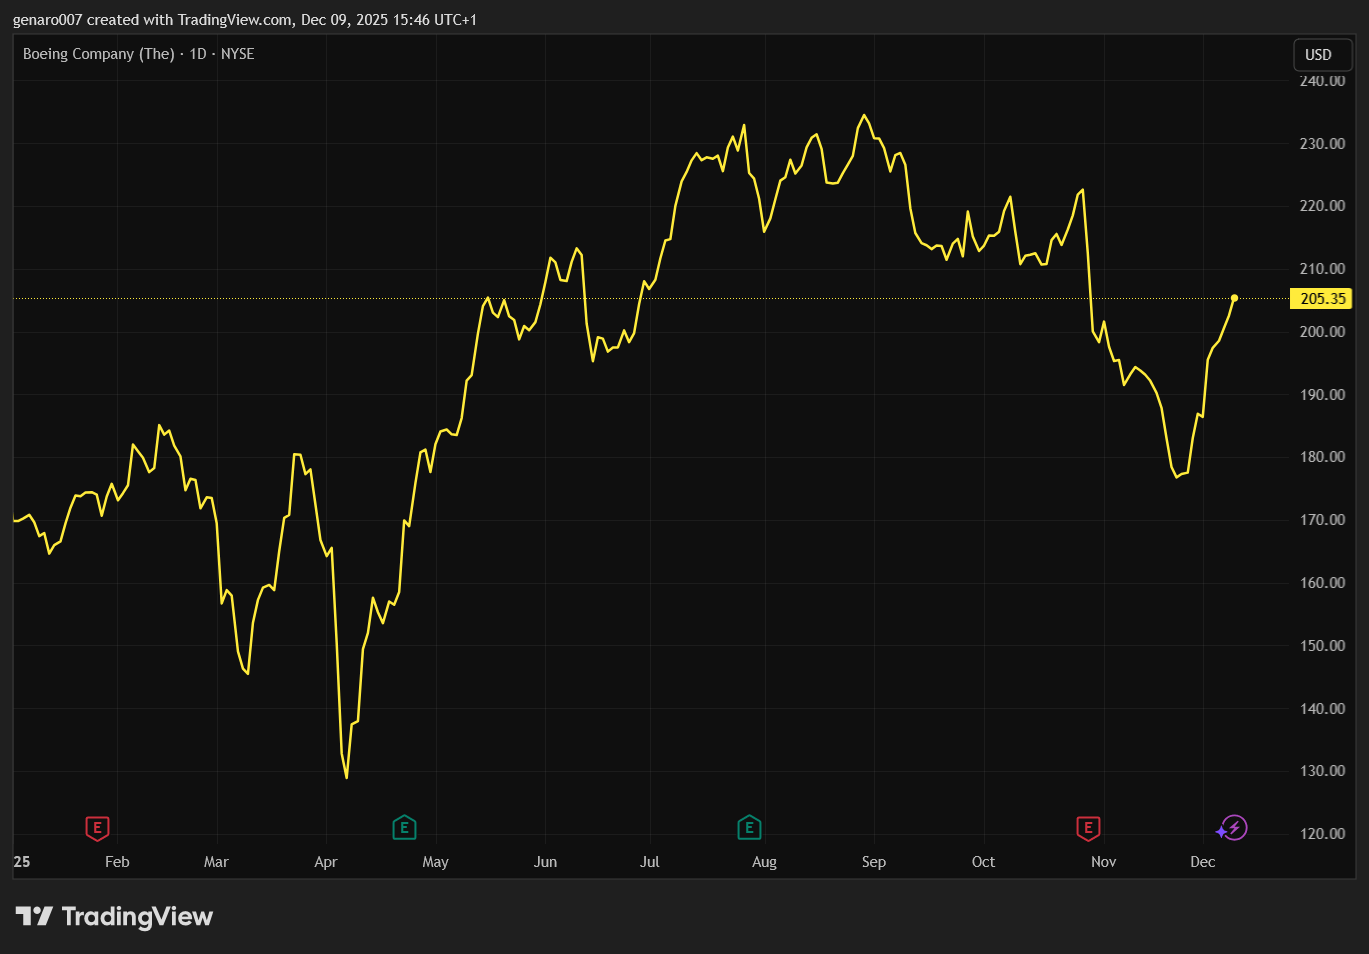Image resolution: width=1369 pixels, height=954 pixels.
Task: Select the Sep label on the time axis
Action: tap(873, 862)
